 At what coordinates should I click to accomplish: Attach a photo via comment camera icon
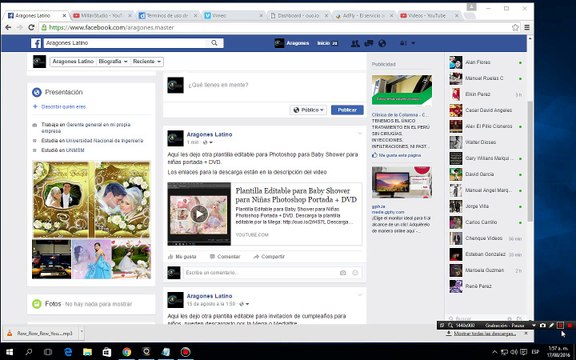[343, 273]
